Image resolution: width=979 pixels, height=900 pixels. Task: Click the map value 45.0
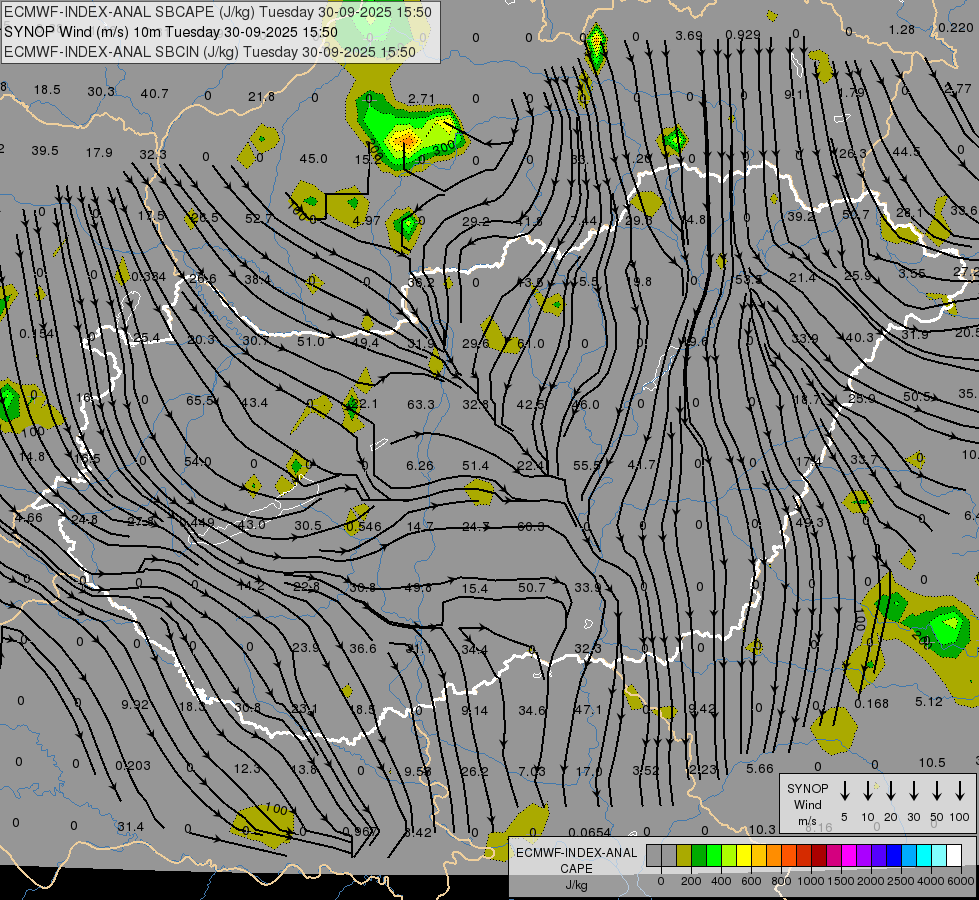click(x=313, y=159)
